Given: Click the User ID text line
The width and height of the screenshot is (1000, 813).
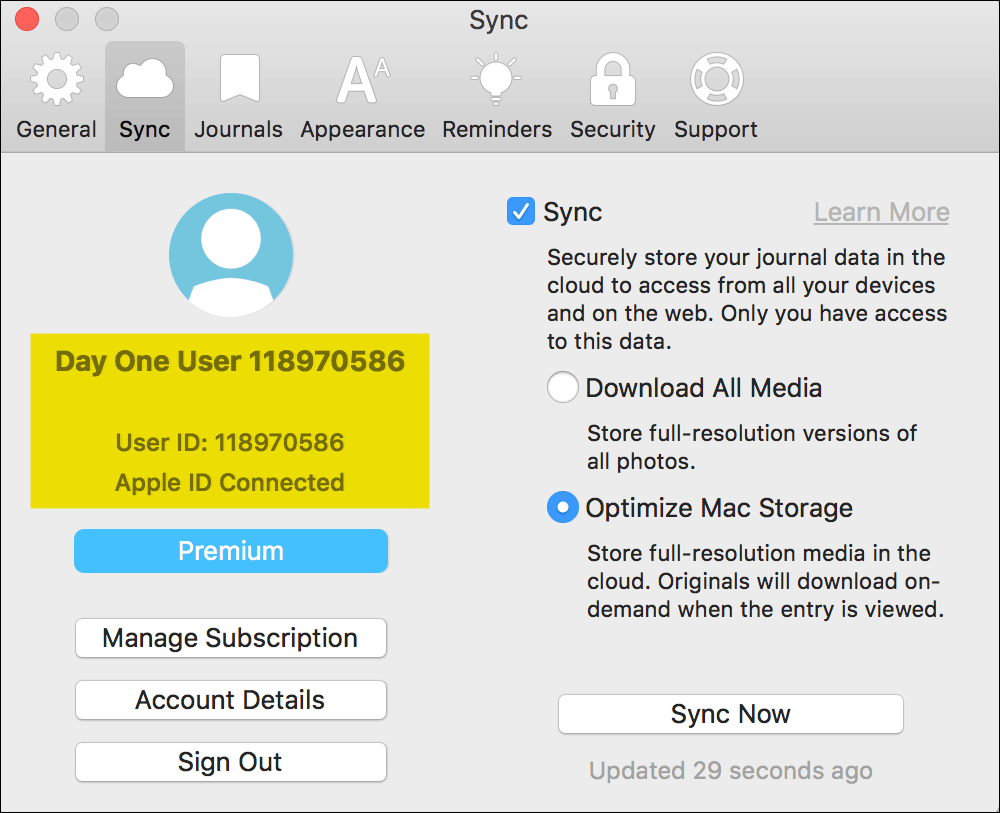Looking at the screenshot, I should pos(230,442).
